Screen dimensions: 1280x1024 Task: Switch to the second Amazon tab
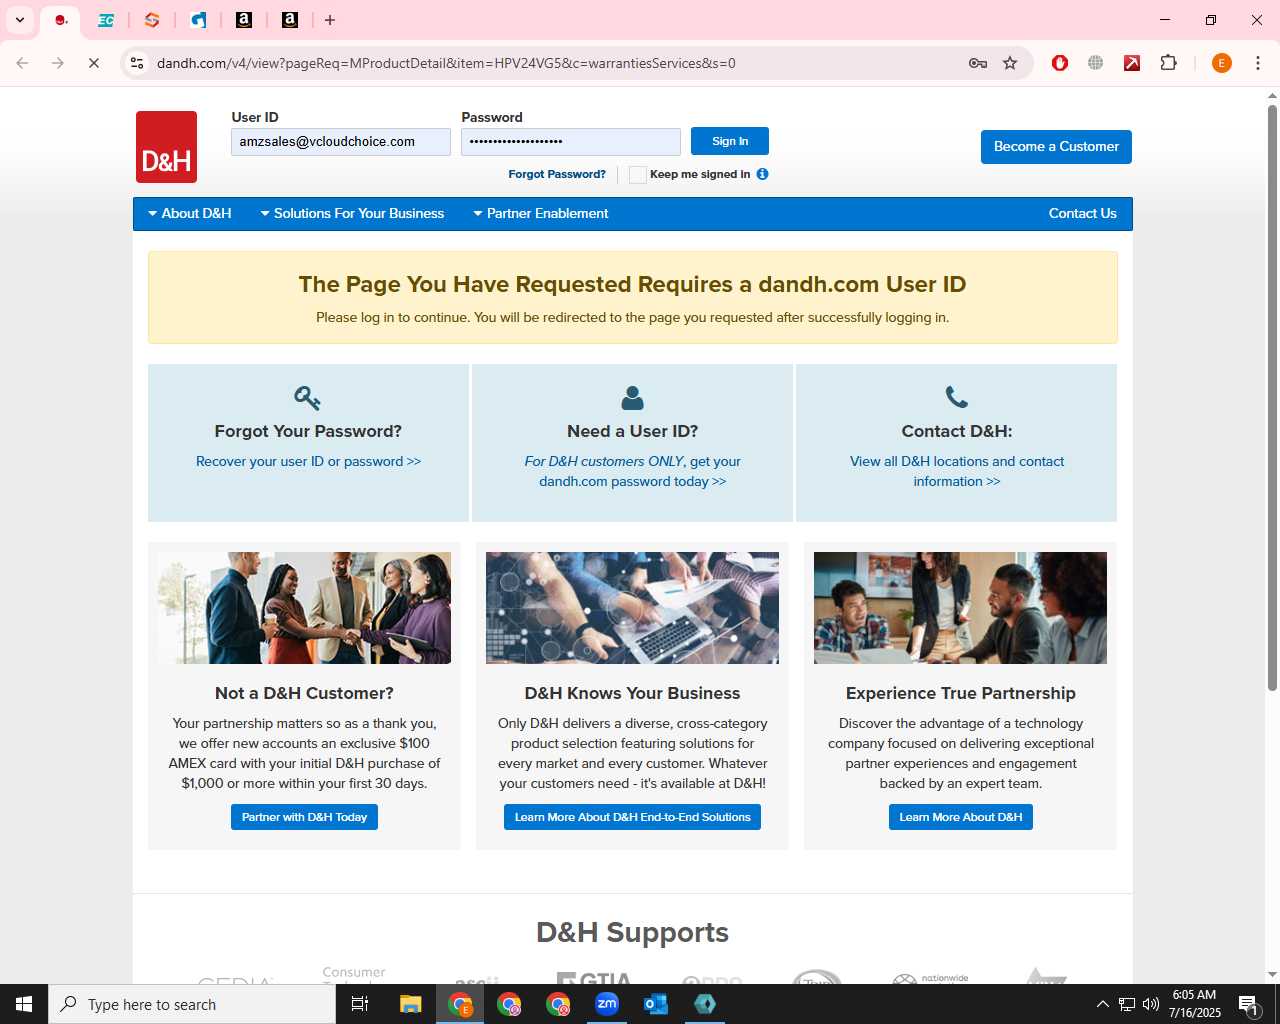tap(290, 20)
